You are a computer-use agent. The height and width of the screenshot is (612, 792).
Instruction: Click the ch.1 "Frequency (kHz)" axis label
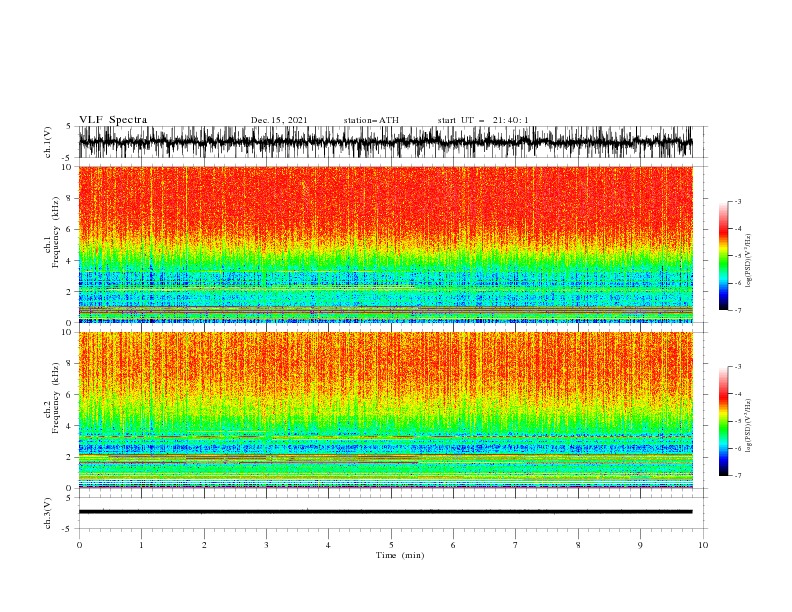point(55,233)
